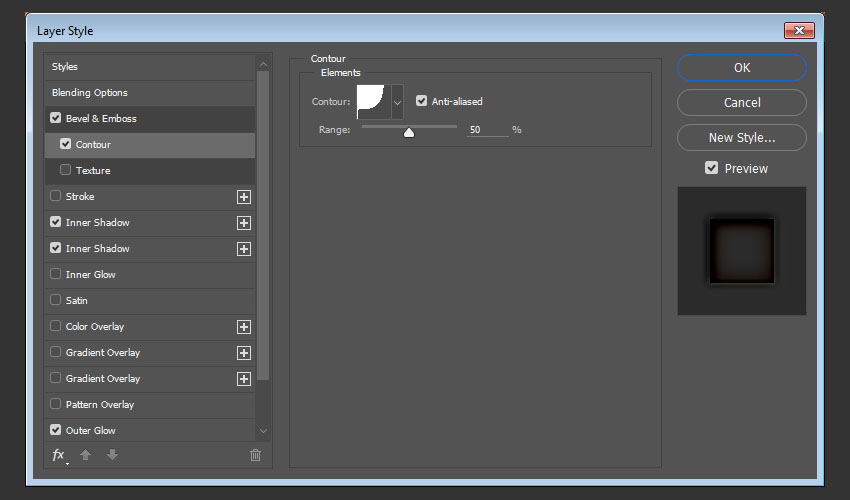The height and width of the screenshot is (500, 850).
Task: Select the Pattern Overlay row
Action: point(150,405)
